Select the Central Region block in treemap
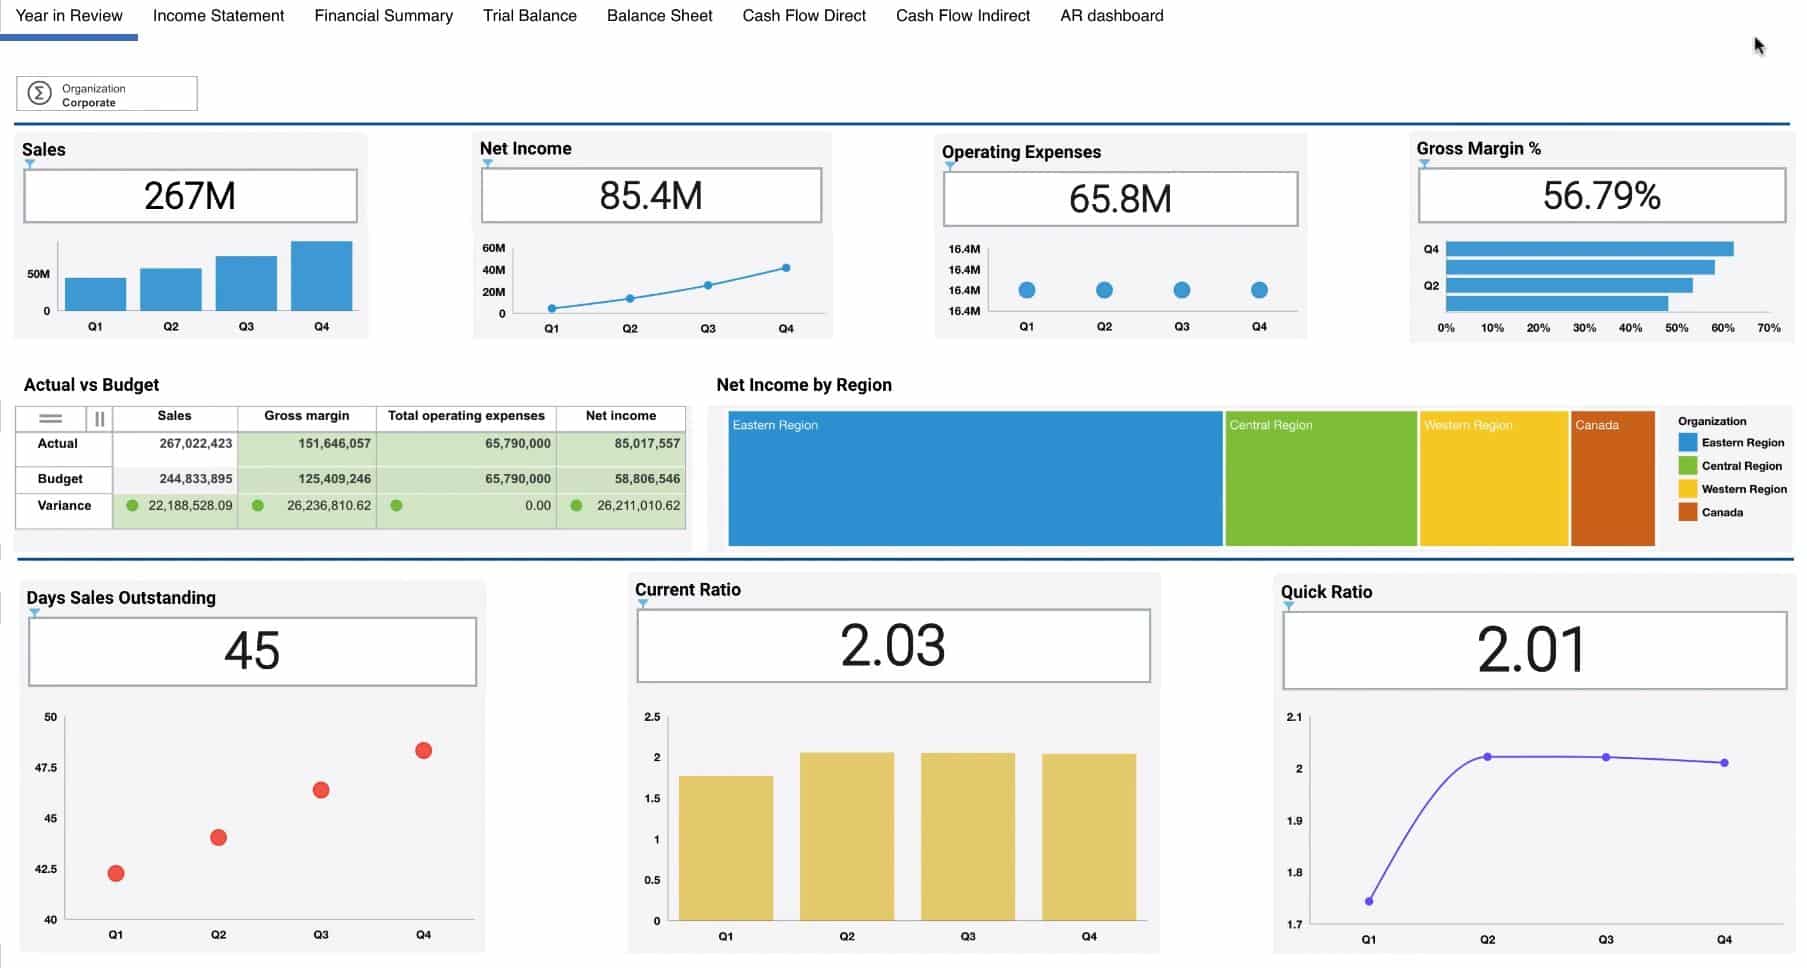The height and width of the screenshot is (968, 1807). tap(1320, 480)
